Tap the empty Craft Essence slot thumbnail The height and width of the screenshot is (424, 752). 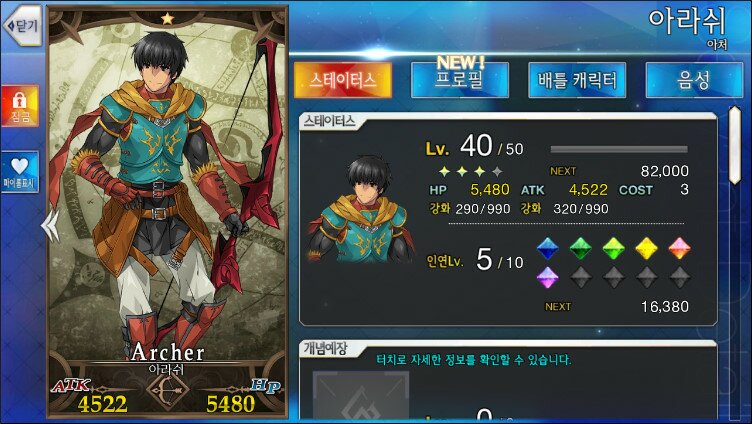[361, 396]
